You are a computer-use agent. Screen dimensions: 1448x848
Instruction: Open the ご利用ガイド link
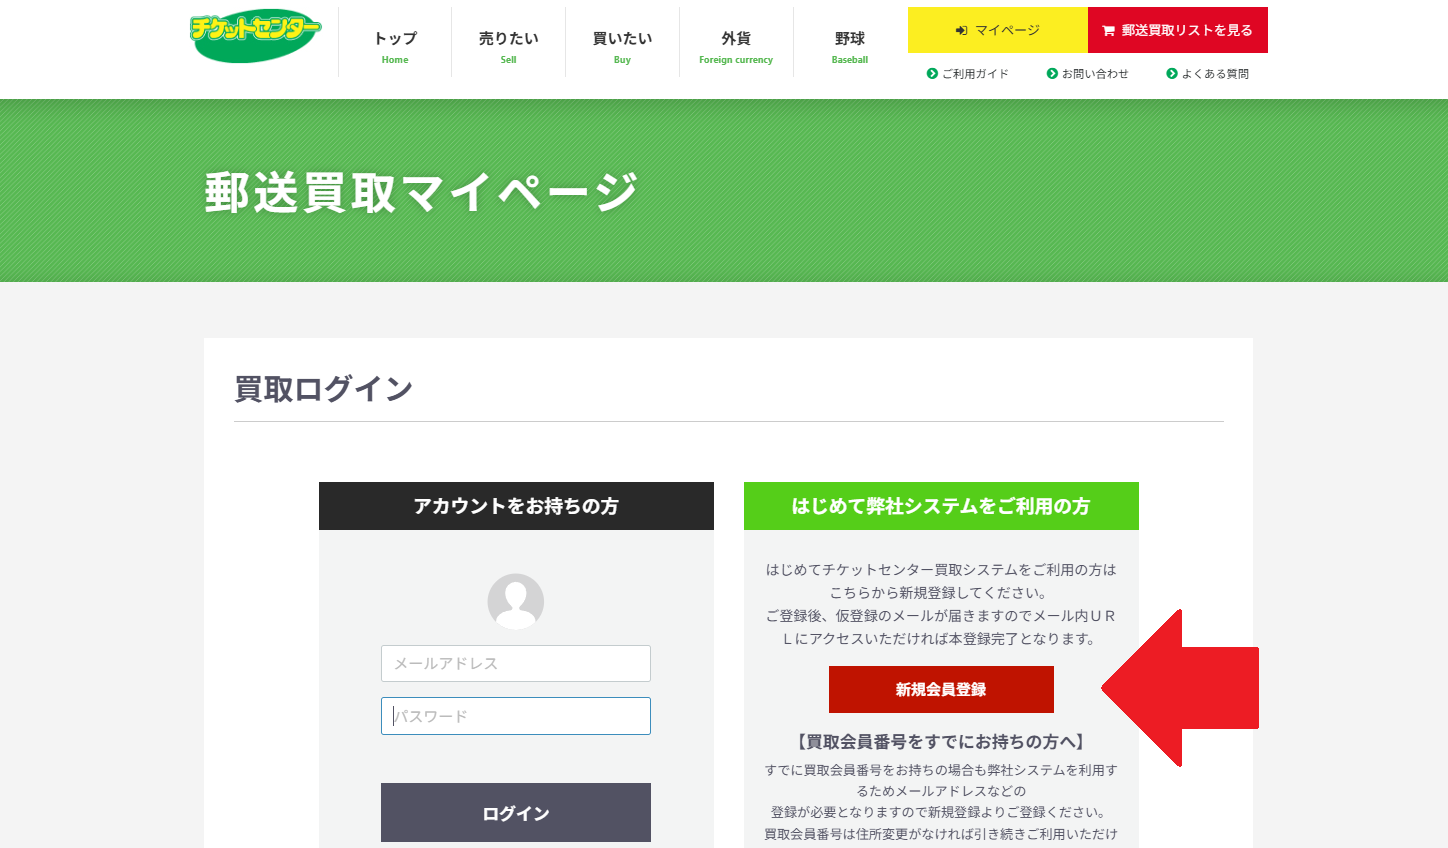968,74
